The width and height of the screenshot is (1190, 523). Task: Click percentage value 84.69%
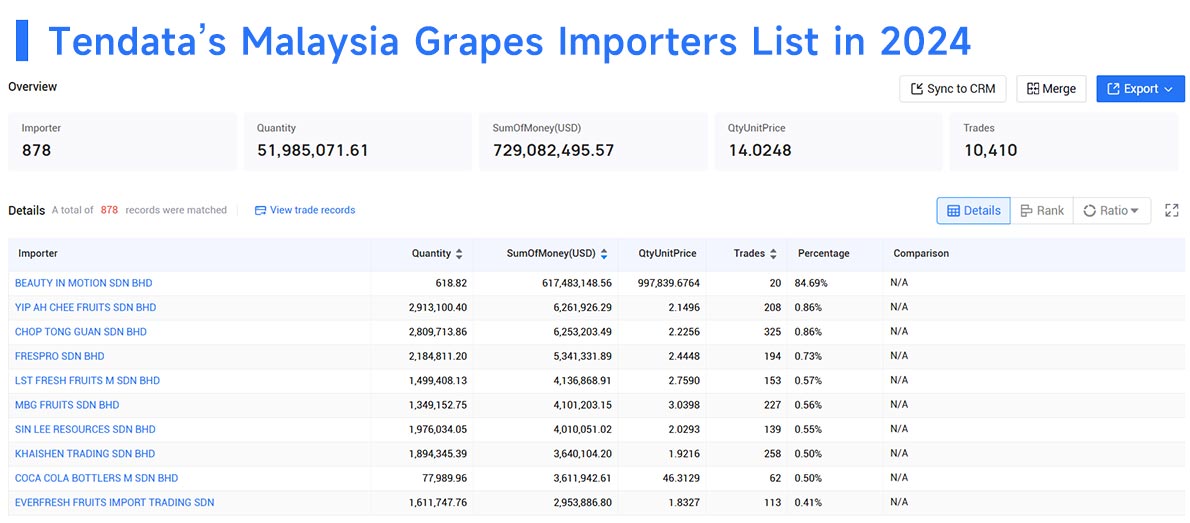point(811,283)
